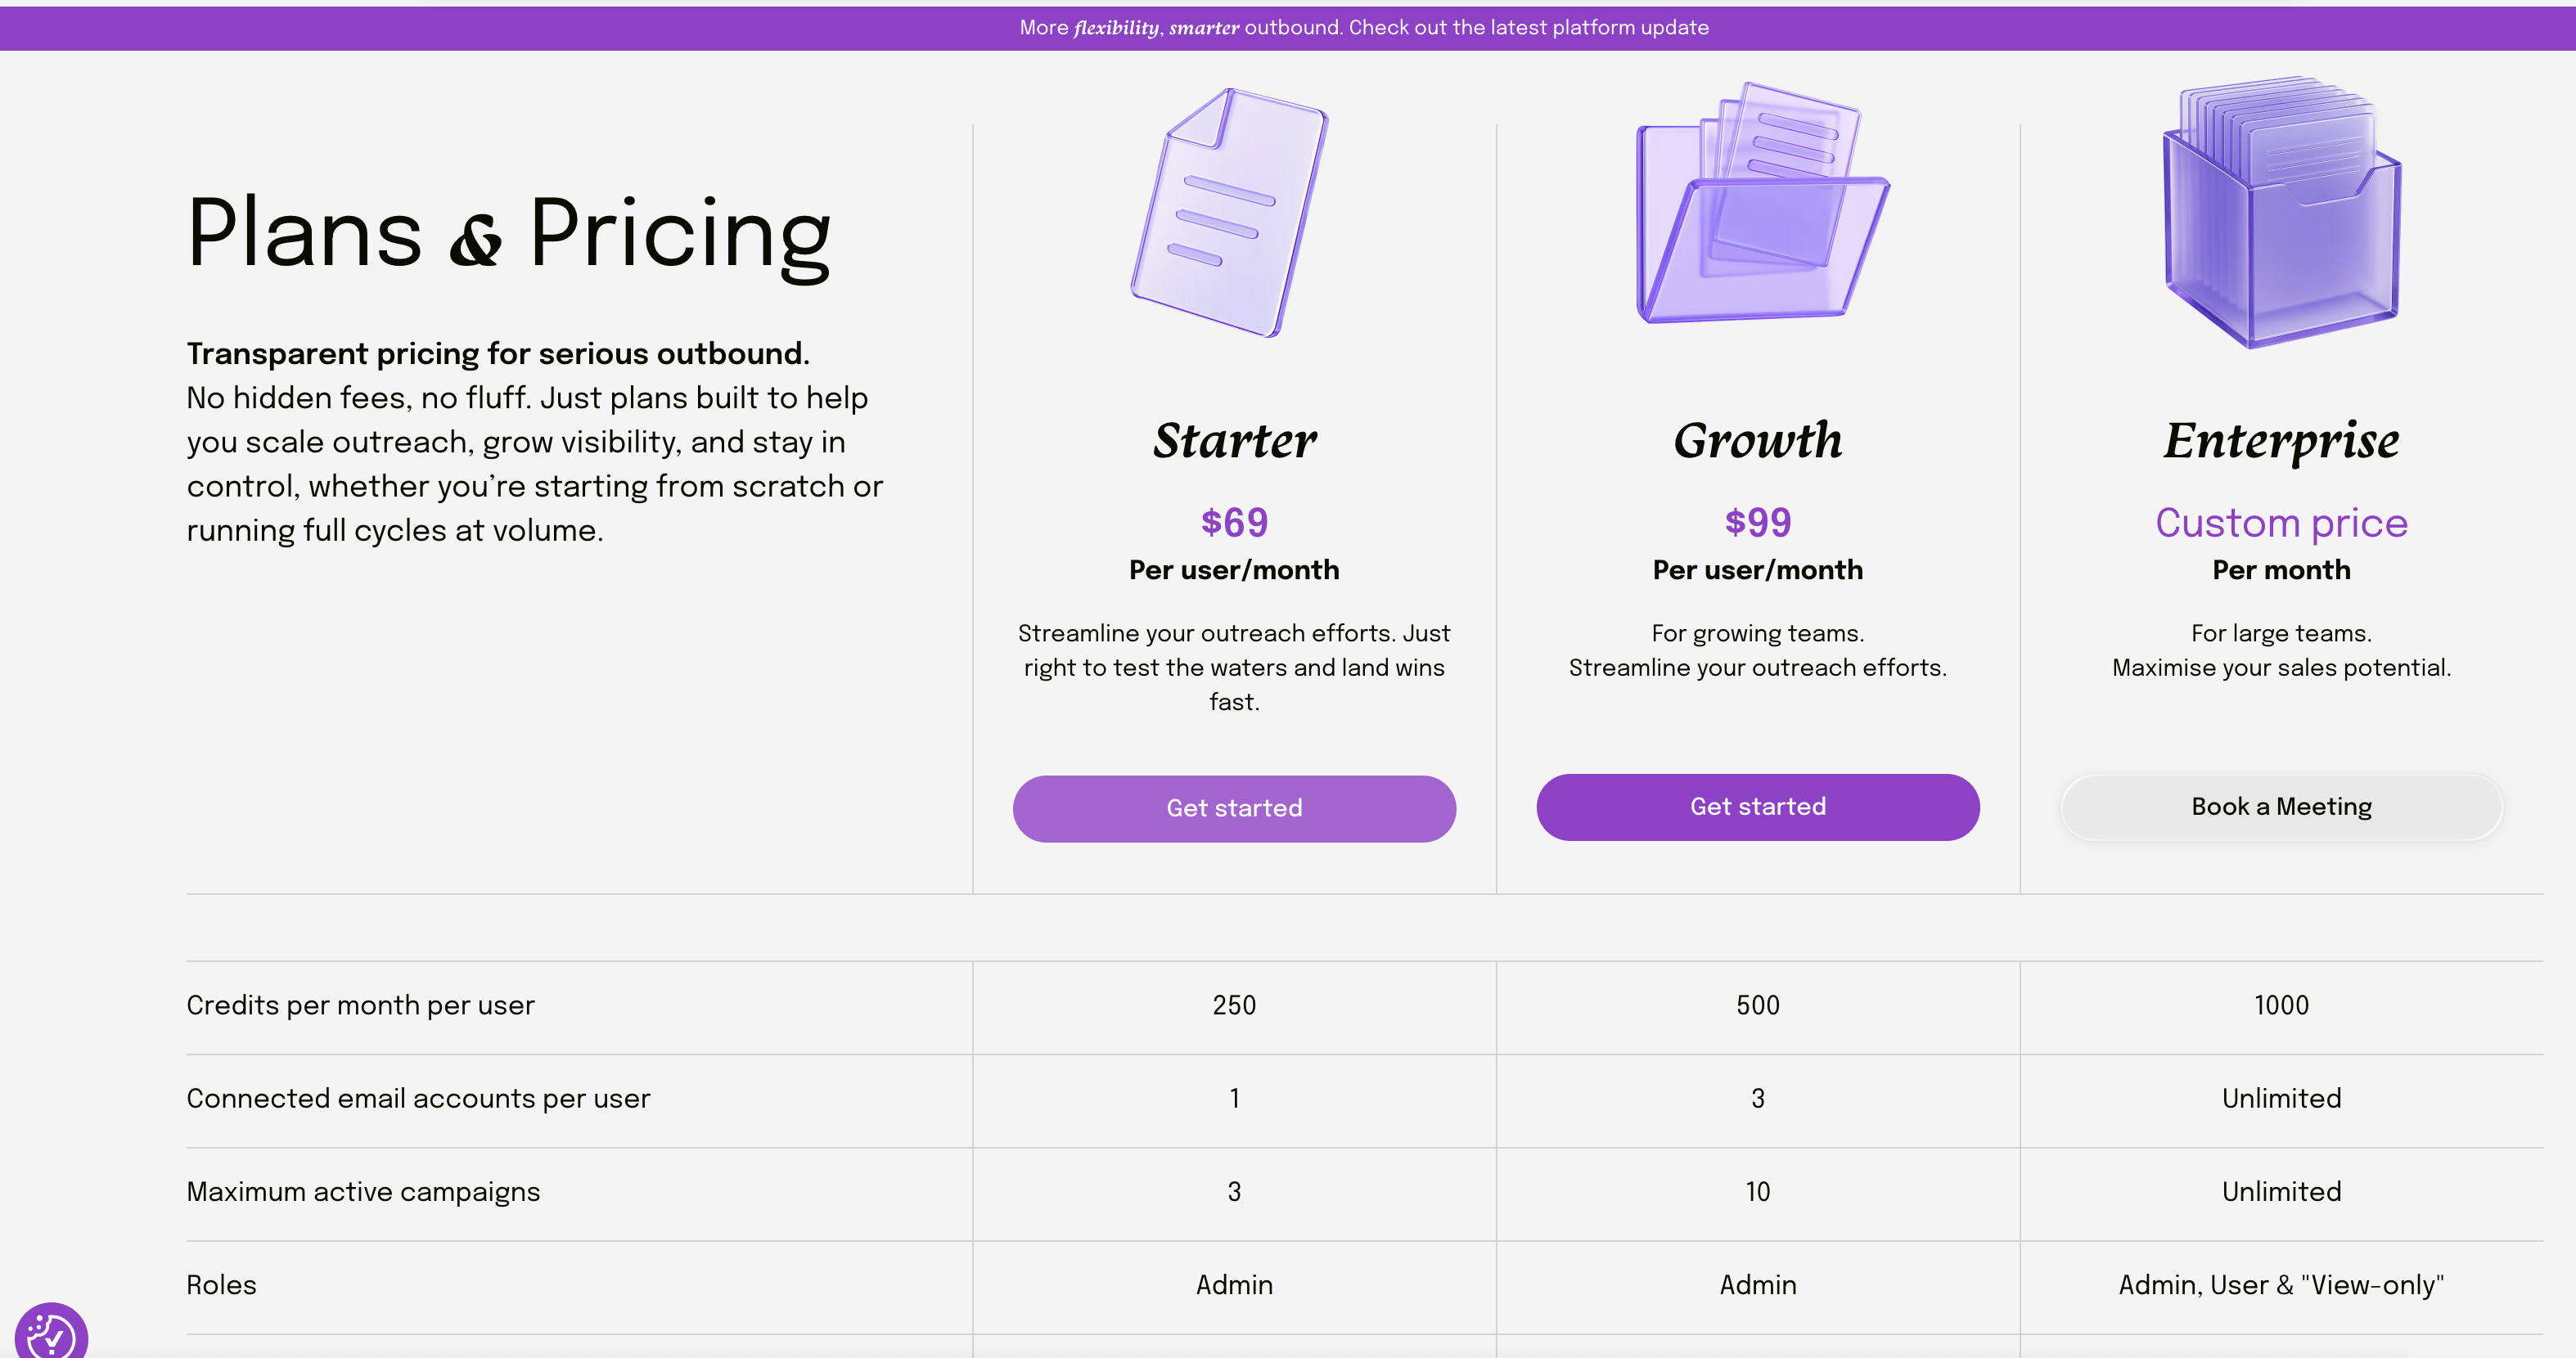Click the $69 Starter price
The height and width of the screenshot is (1358, 2576).
click(x=1234, y=522)
